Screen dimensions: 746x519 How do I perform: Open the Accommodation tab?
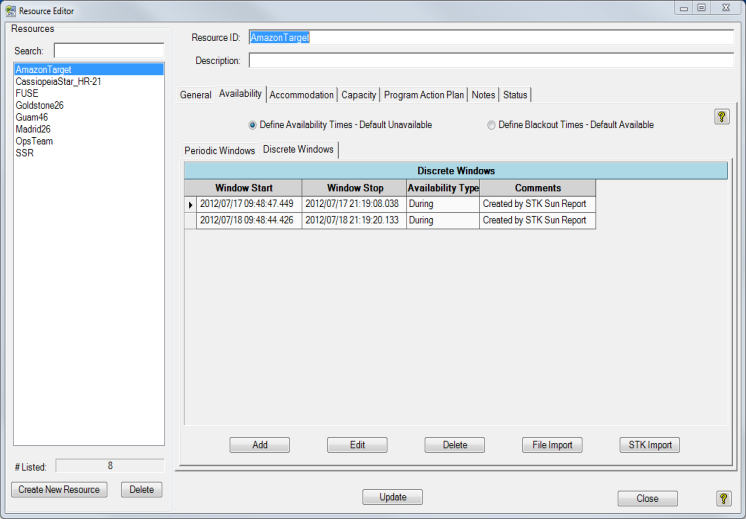coord(301,95)
